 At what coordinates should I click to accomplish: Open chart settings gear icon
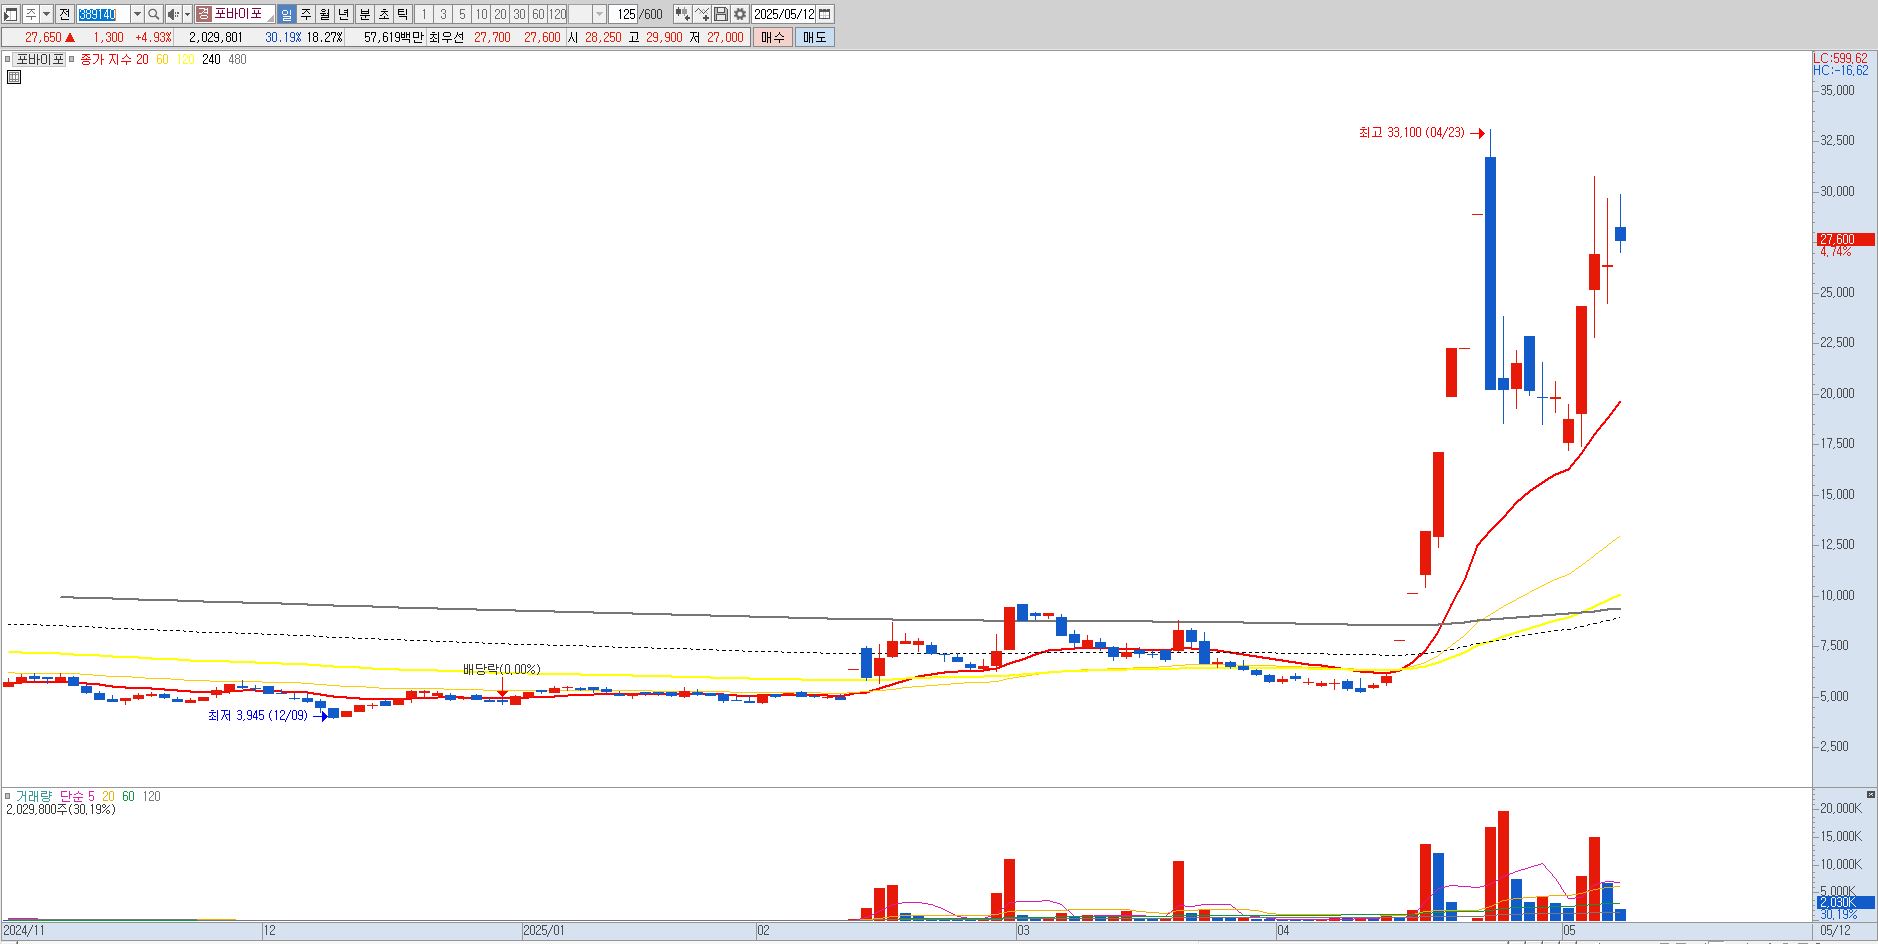point(739,14)
